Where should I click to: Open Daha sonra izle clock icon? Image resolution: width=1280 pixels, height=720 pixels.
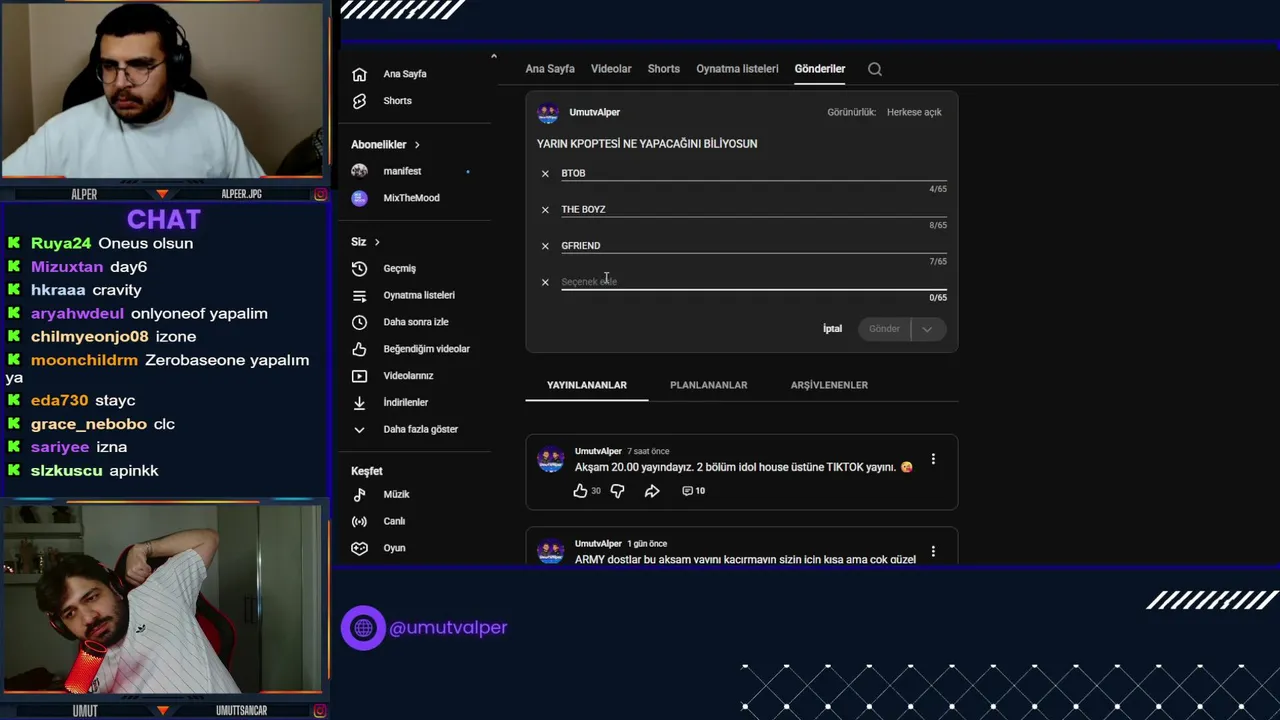360,322
